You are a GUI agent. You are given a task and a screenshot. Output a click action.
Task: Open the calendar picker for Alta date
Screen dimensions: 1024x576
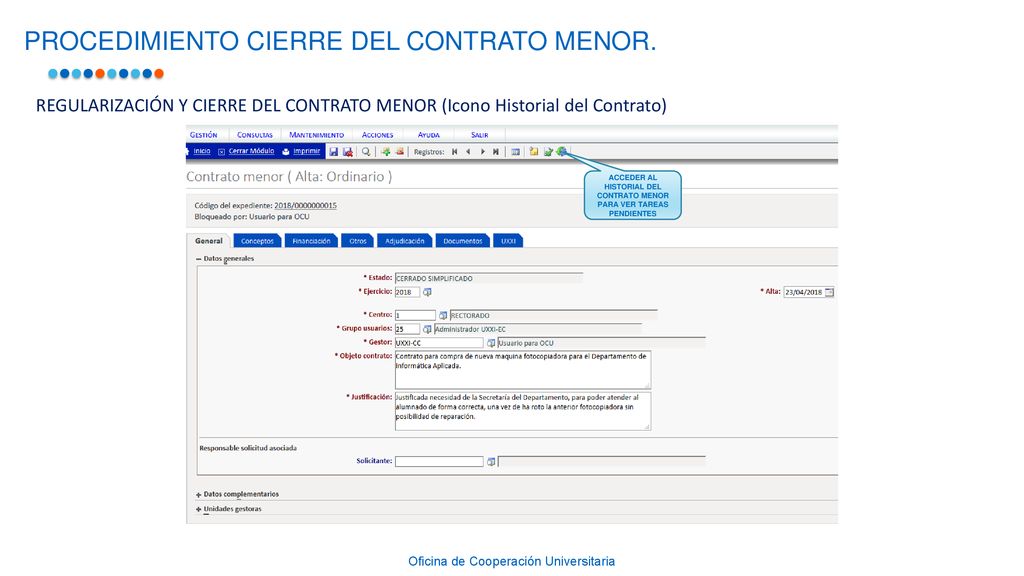click(829, 292)
